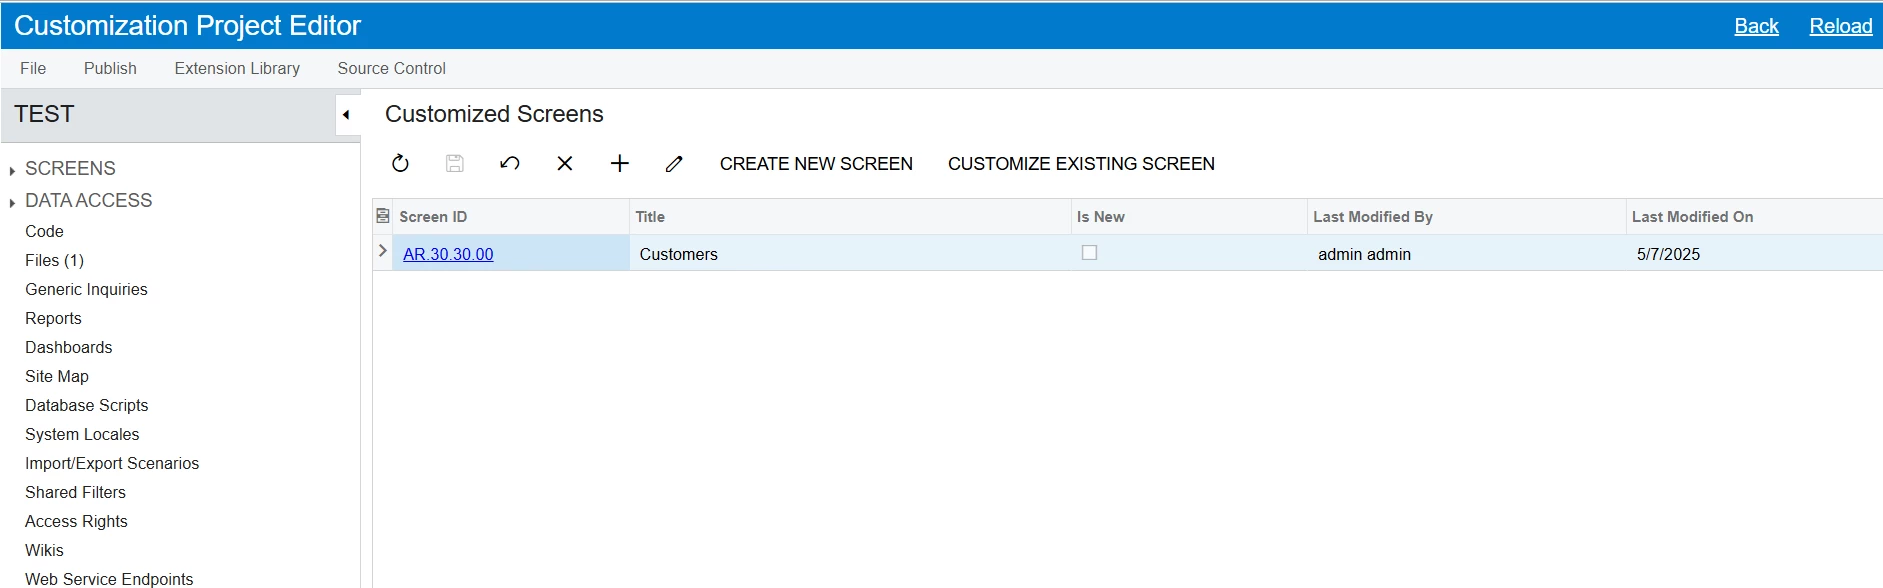Click the Reload link
The height and width of the screenshot is (588, 1883).
tap(1840, 26)
